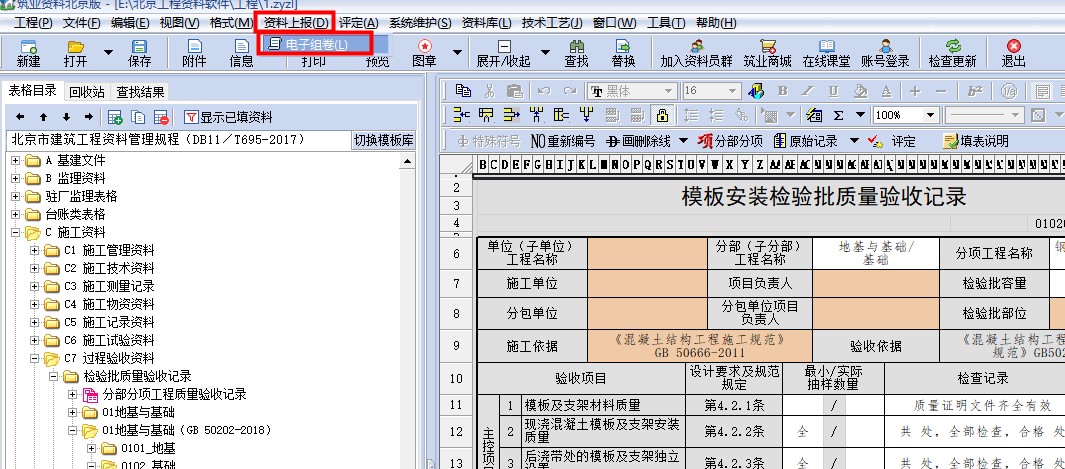Expand the A 基建文件 tree node

point(17,160)
